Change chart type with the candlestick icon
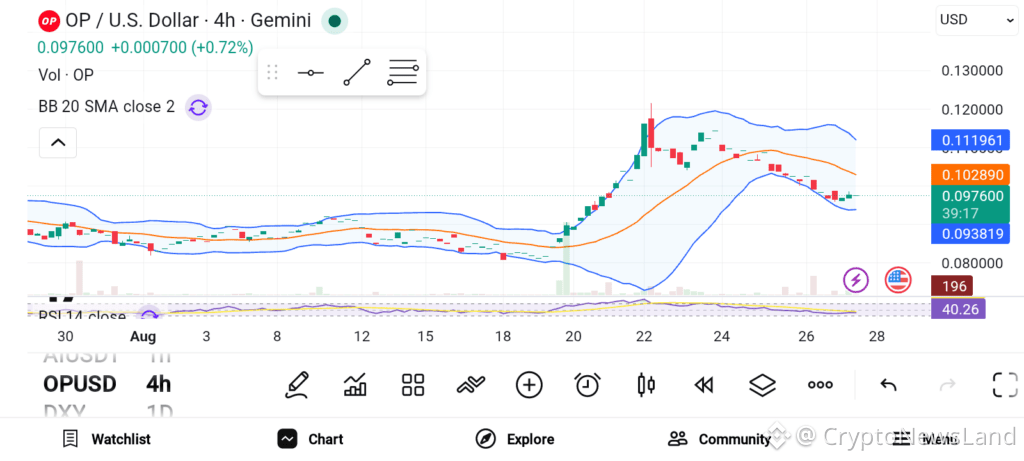Viewport: 1024px width, 461px height. (x=645, y=385)
